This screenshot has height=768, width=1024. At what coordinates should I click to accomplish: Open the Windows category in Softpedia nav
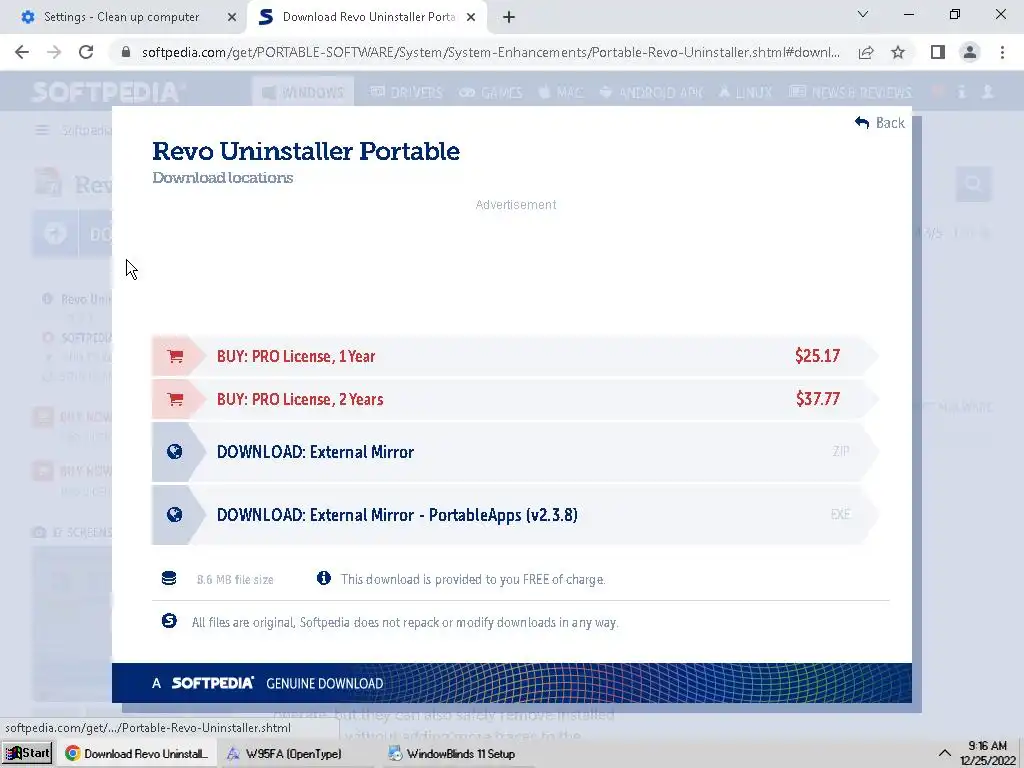click(x=303, y=92)
